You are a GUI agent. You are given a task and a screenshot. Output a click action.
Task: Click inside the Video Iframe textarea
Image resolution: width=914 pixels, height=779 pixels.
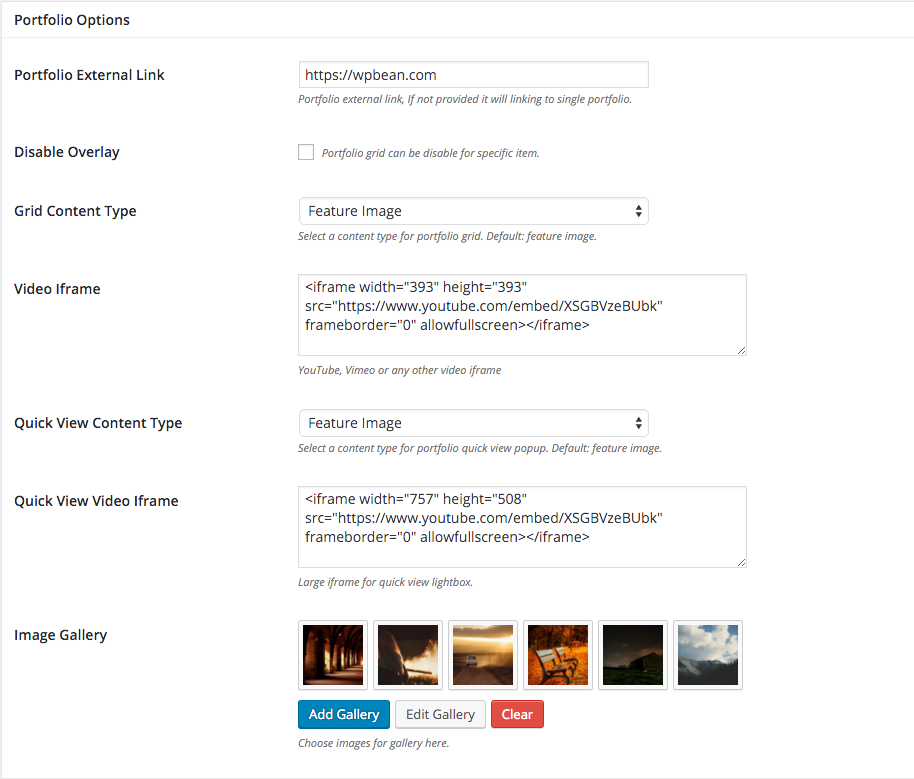click(x=522, y=315)
